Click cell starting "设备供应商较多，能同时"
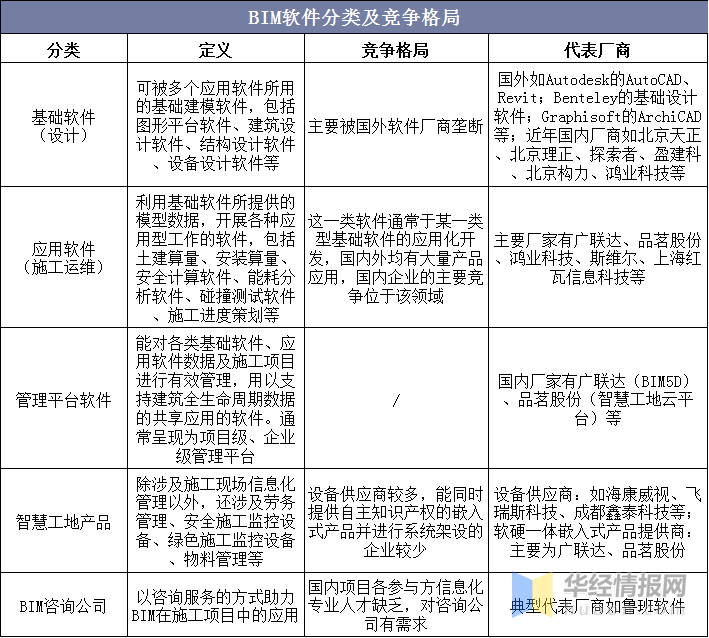This screenshot has width=709, height=638. pos(396,522)
